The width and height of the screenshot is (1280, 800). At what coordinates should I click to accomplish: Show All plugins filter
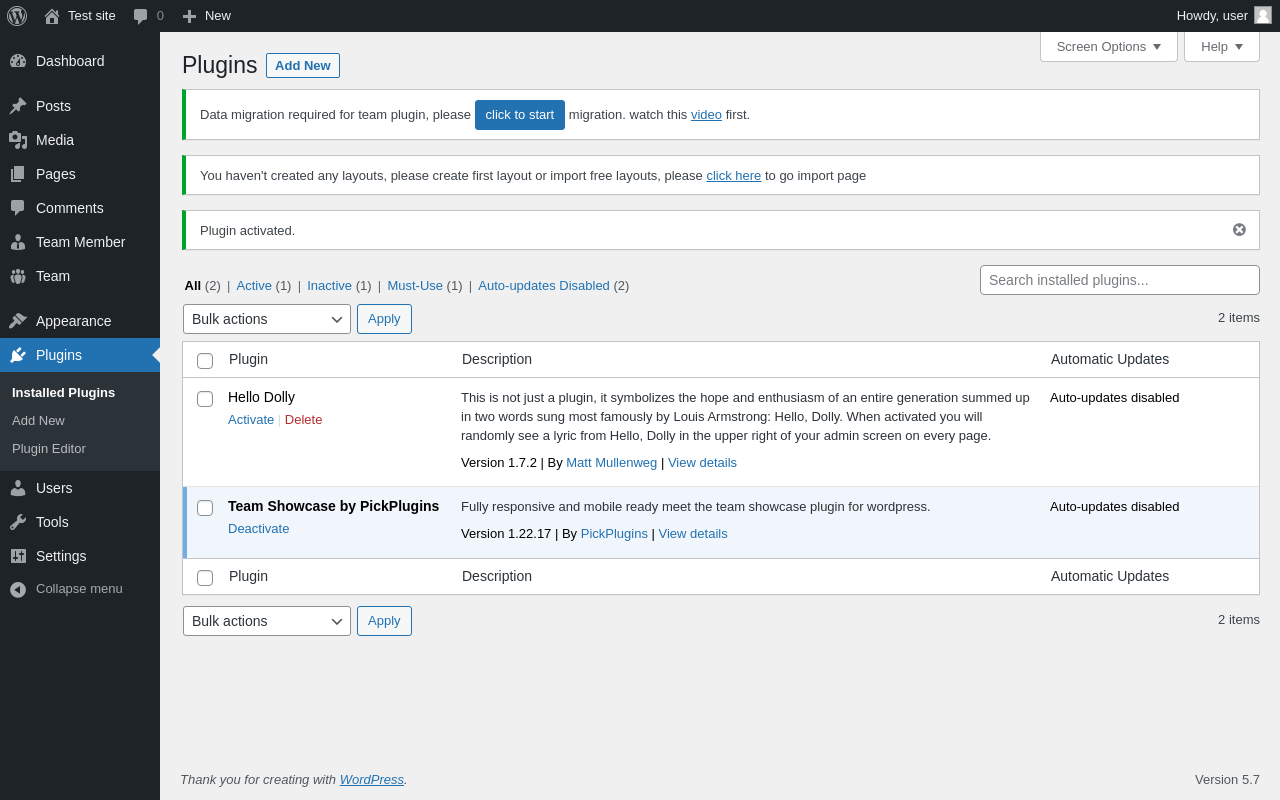click(x=193, y=286)
